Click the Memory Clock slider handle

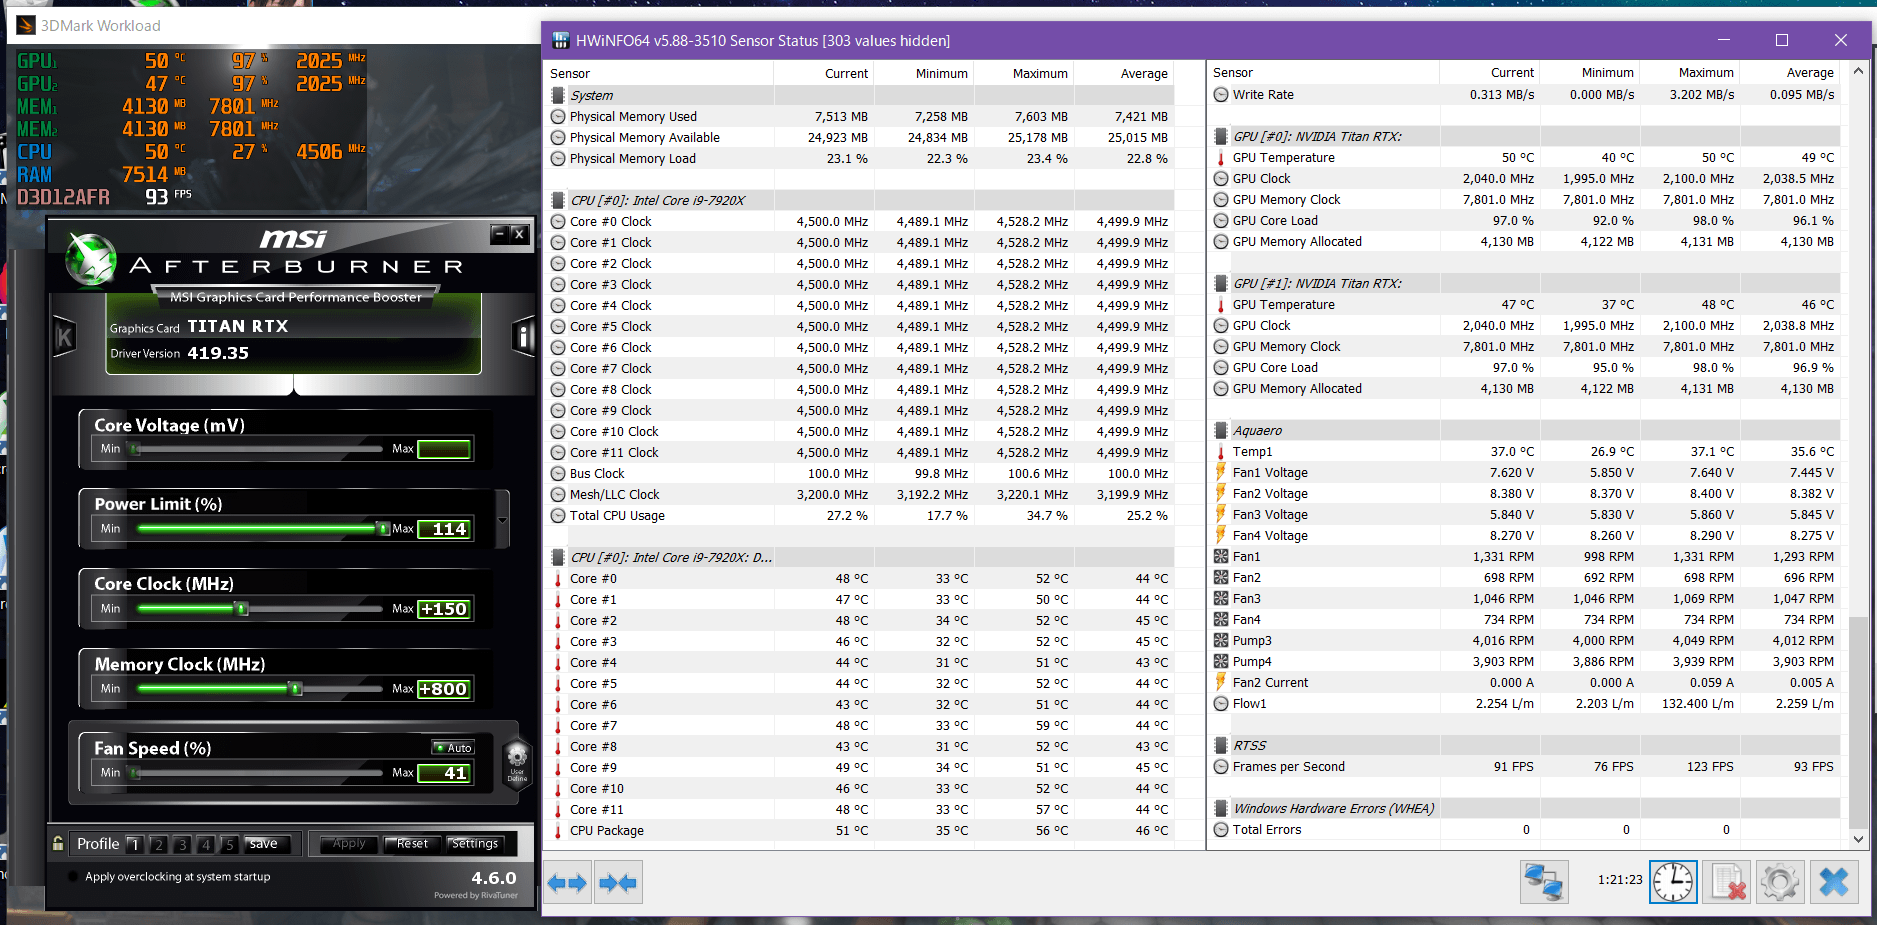point(295,688)
